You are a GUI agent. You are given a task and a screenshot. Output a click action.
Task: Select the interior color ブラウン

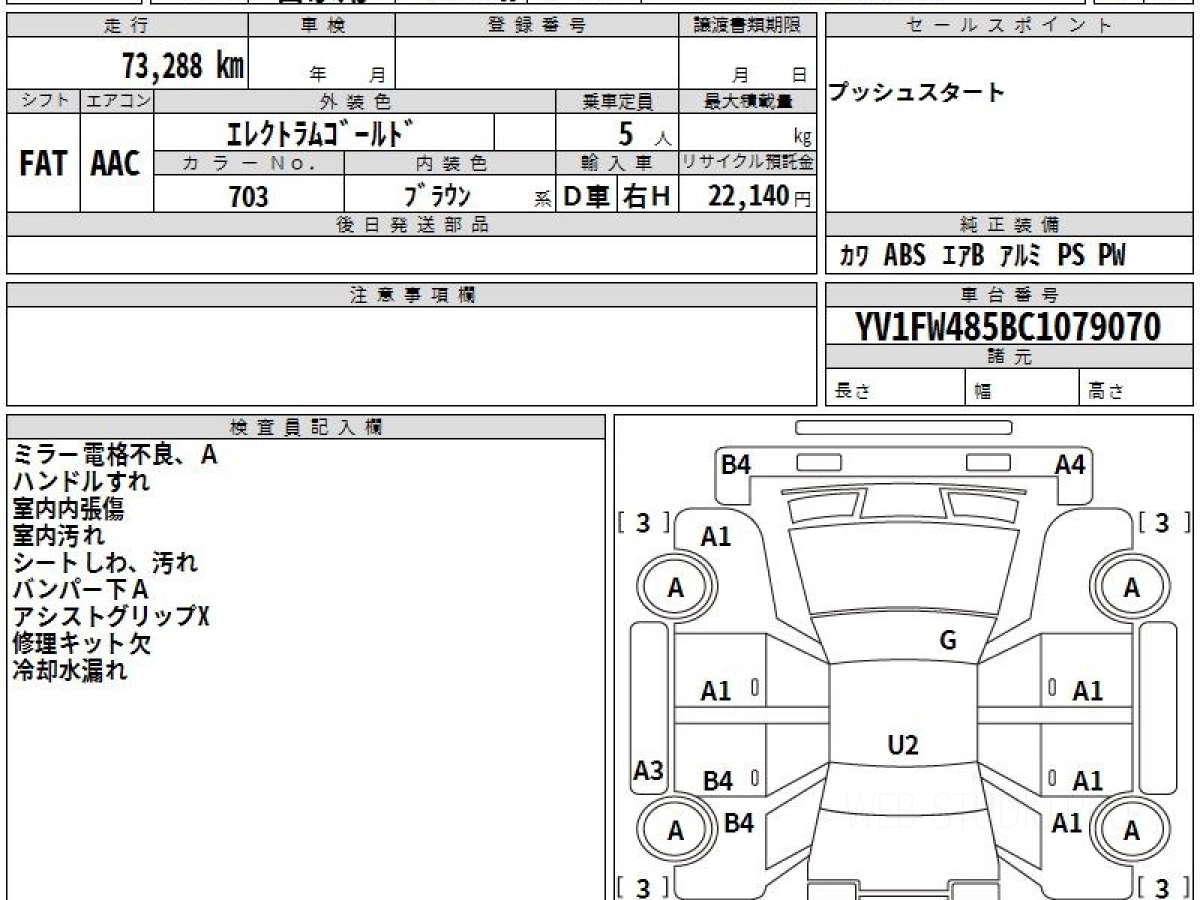tap(439, 196)
